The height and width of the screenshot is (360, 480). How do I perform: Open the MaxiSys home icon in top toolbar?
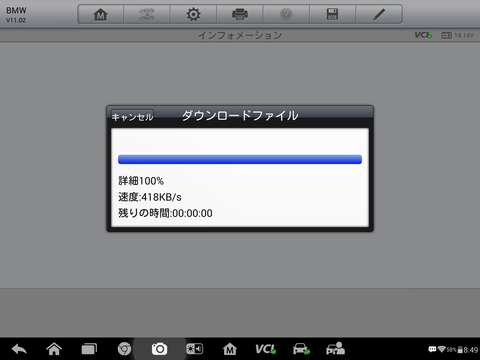[x=100, y=14]
